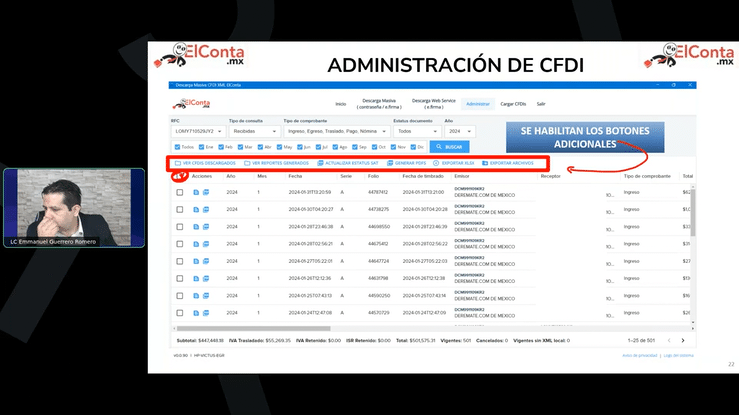Click timestamp 2024-01-31T13:20:59 in Fecha column
This screenshot has width=739, height=415.
coord(310,192)
